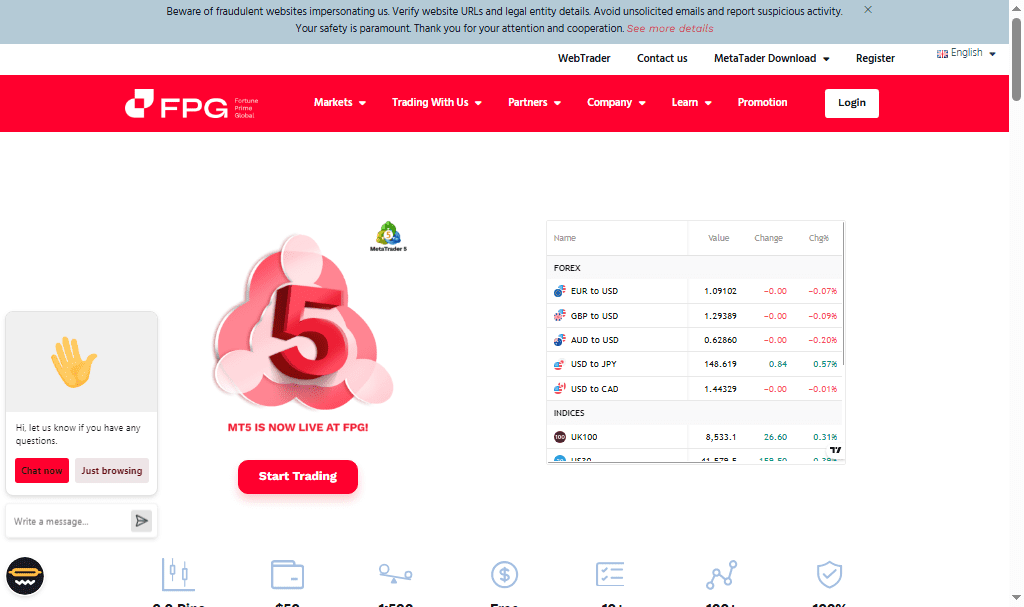
Task: Click the UK flag beside English
Action: click(942, 54)
